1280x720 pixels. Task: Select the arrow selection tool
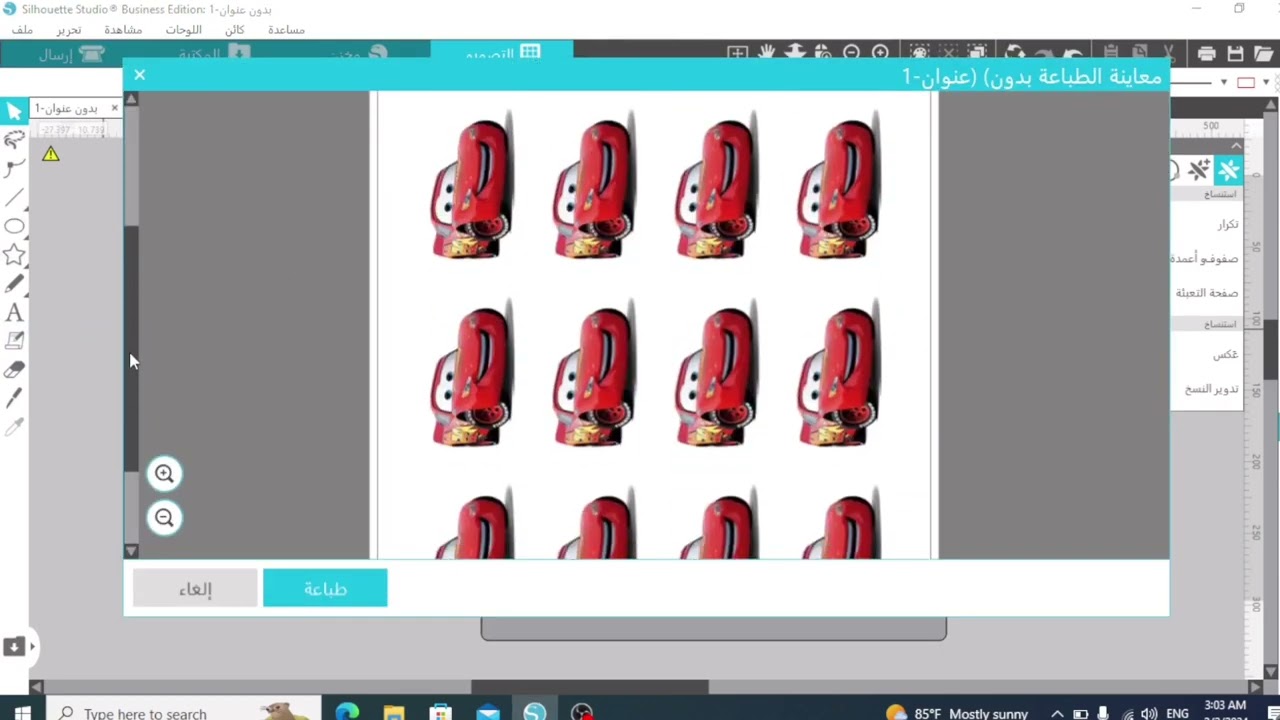tap(14, 110)
